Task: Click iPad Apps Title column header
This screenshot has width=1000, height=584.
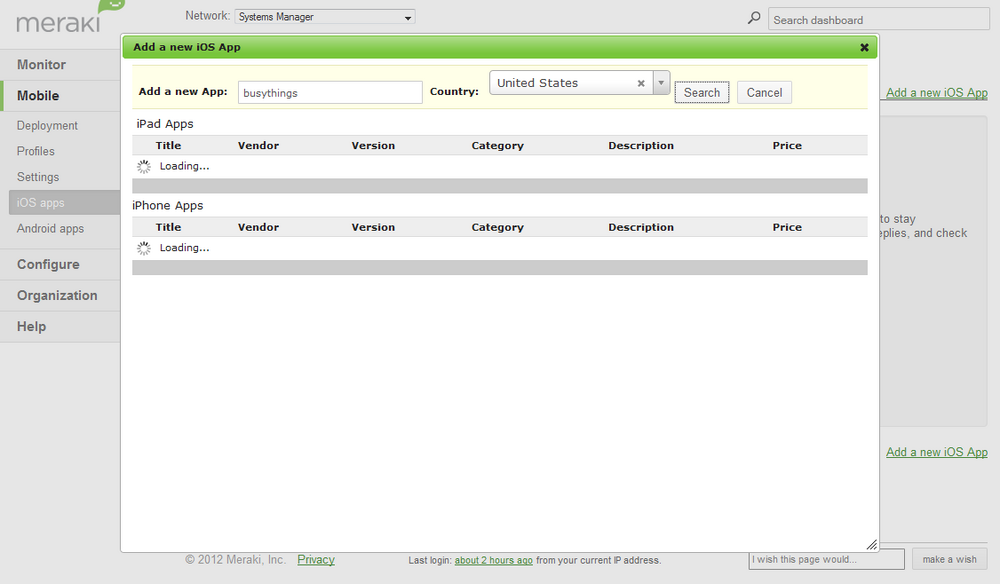Action: pyautogui.click(x=168, y=145)
